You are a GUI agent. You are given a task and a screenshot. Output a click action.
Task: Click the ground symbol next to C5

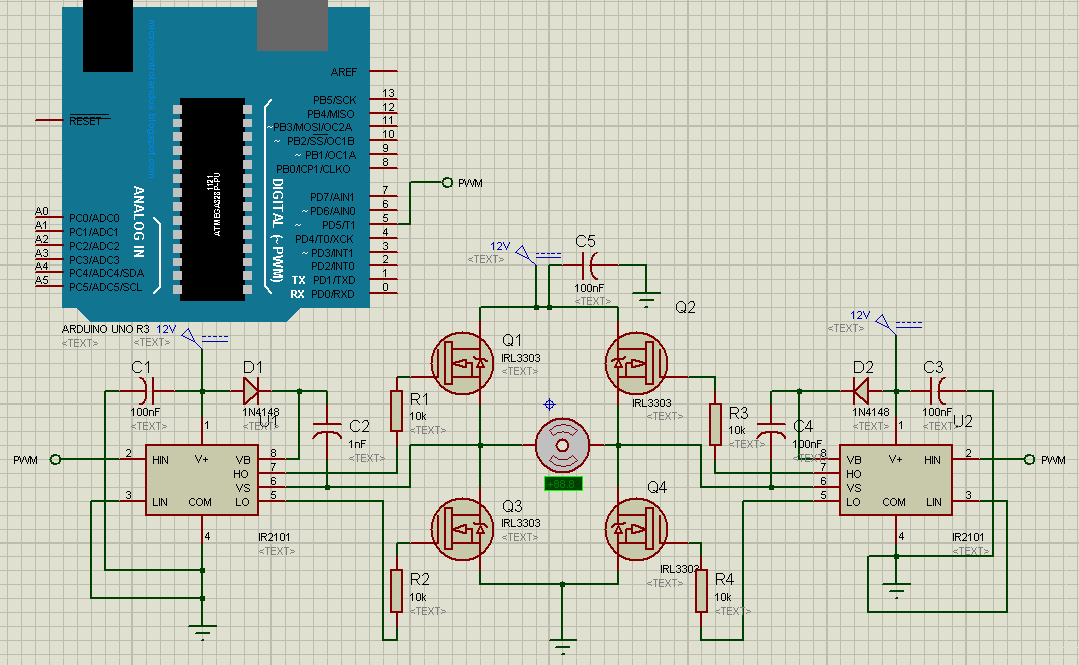pyautogui.click(x=645, y=299)
